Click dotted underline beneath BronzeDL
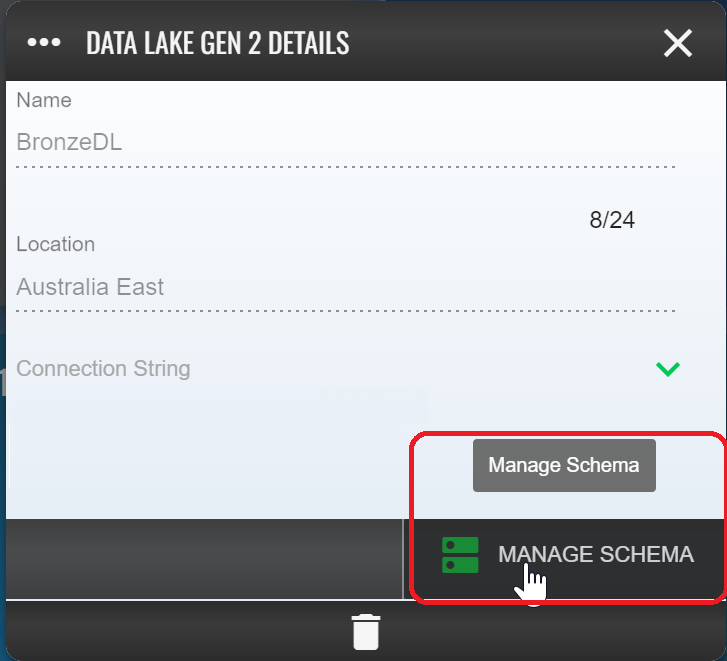 pos(345,167)
